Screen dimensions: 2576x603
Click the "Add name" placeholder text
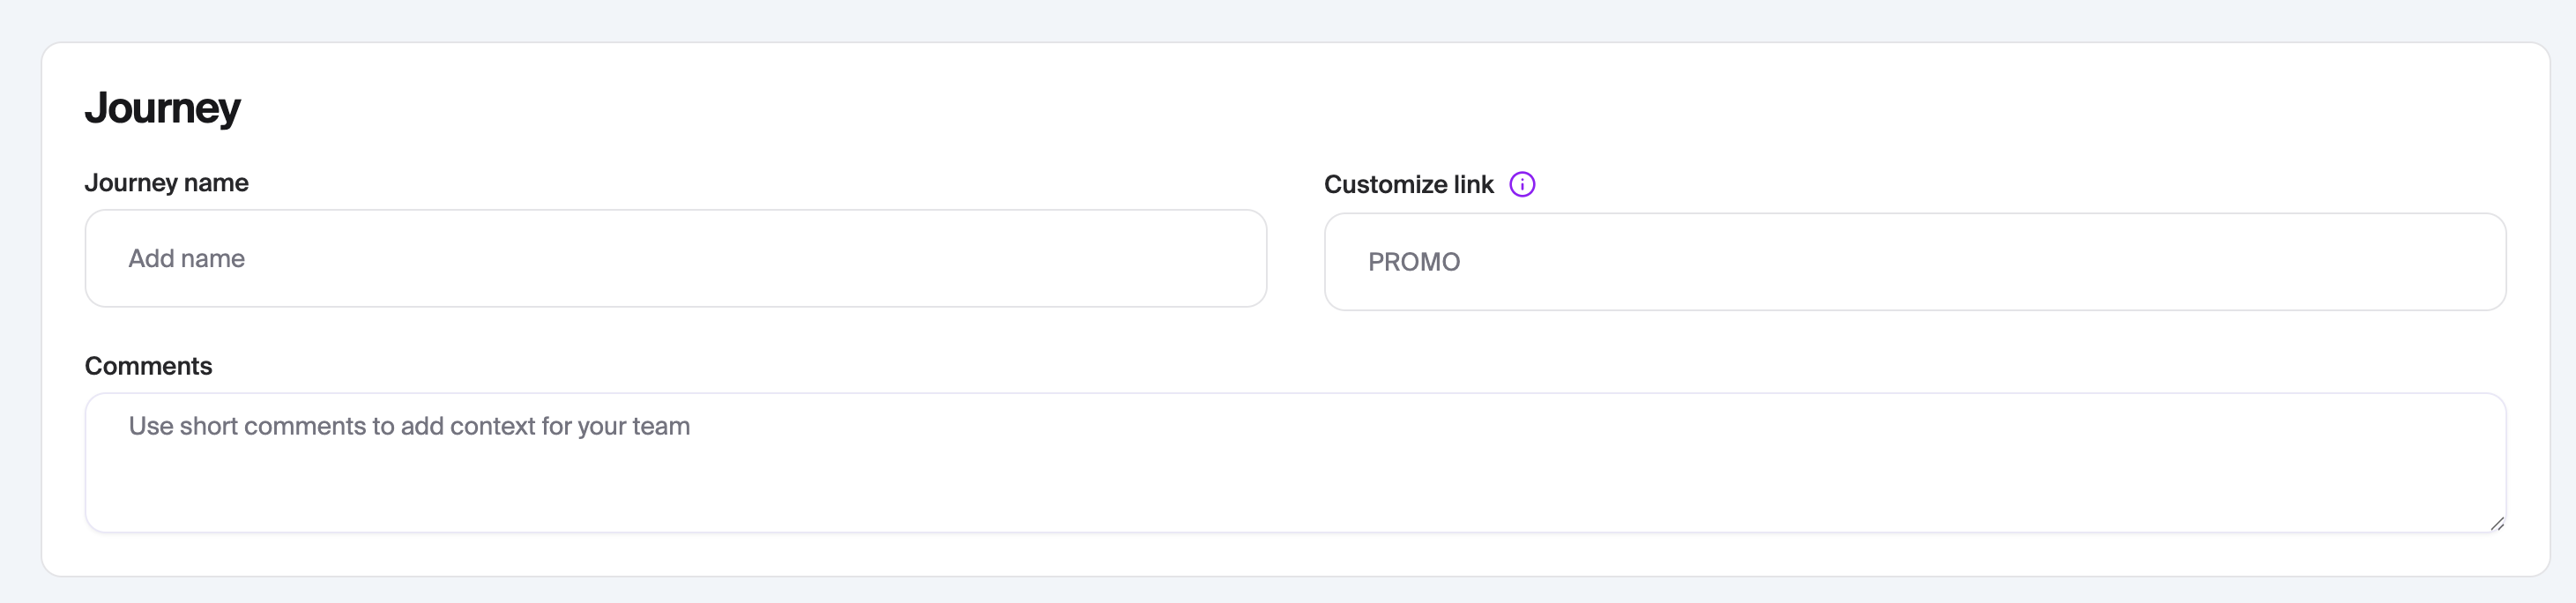click(186, 259)
